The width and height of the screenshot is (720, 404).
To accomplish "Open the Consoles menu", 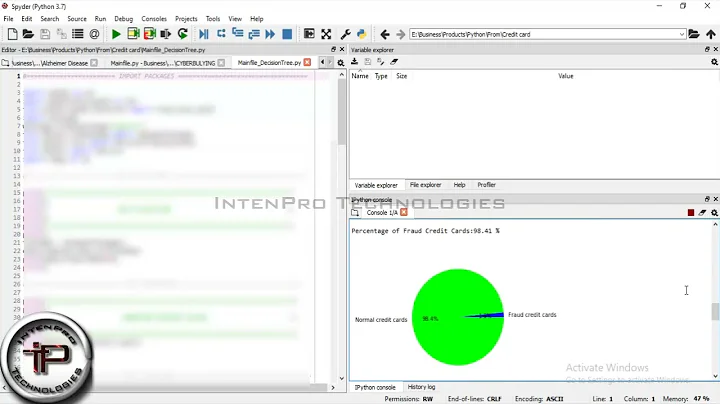I will pos(154,19).
